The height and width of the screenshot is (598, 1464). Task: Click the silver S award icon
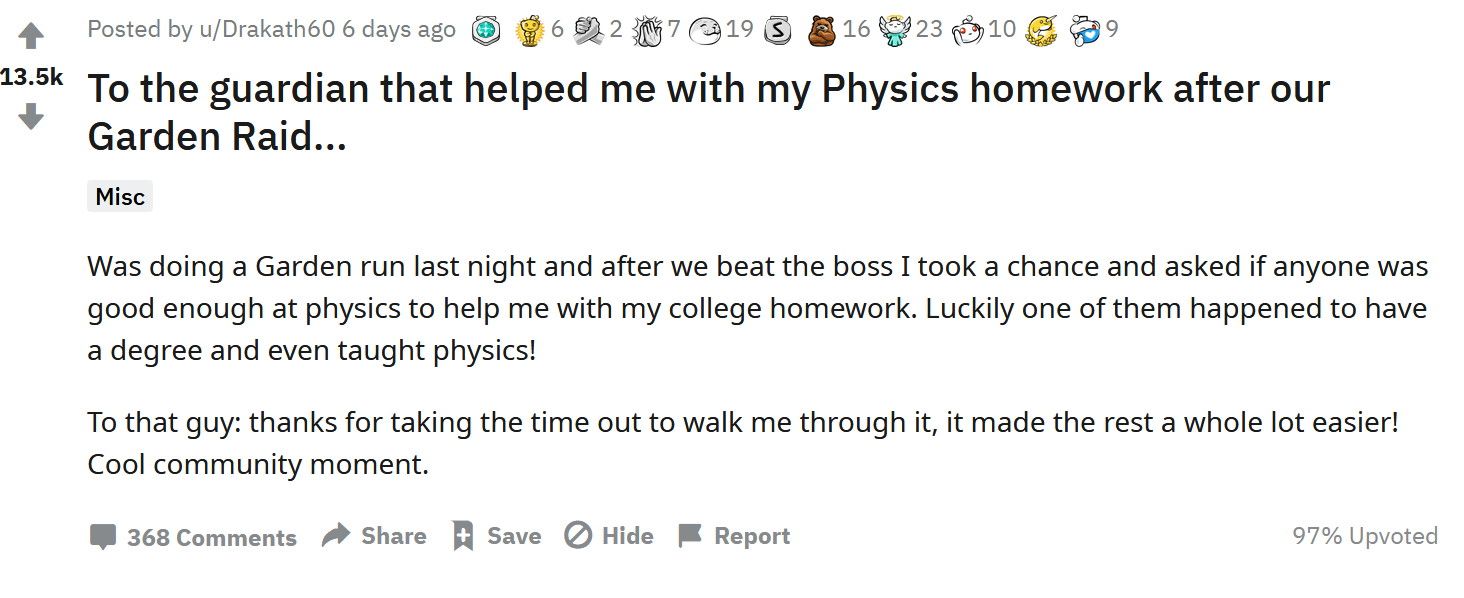tap(778, 31)
